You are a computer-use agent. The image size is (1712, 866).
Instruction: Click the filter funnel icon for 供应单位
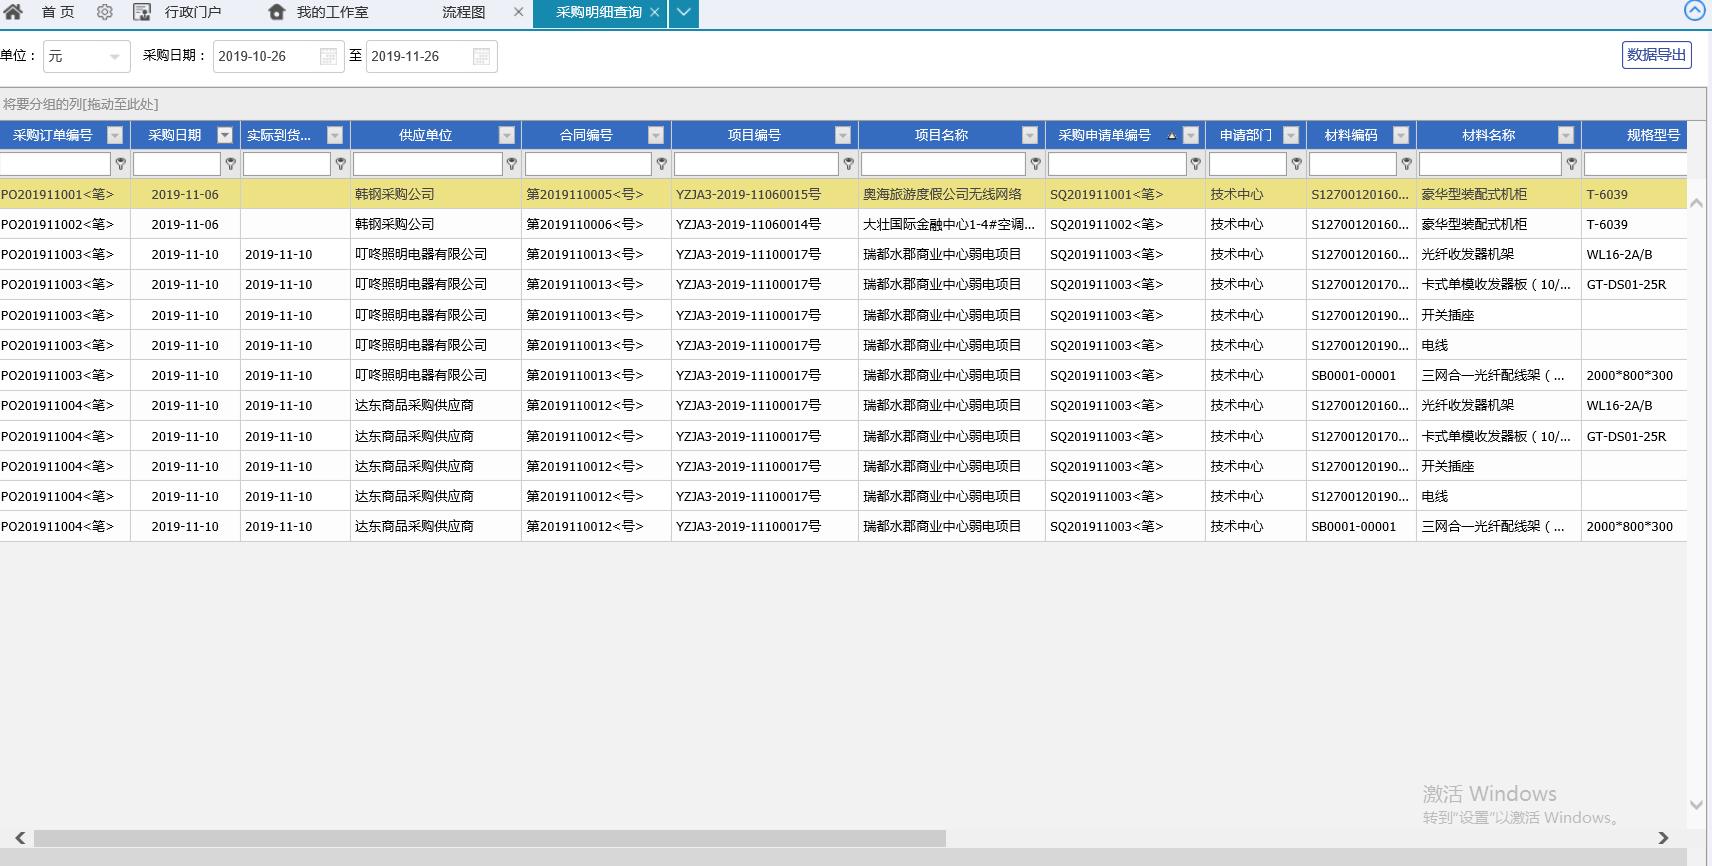pos(512,164)
